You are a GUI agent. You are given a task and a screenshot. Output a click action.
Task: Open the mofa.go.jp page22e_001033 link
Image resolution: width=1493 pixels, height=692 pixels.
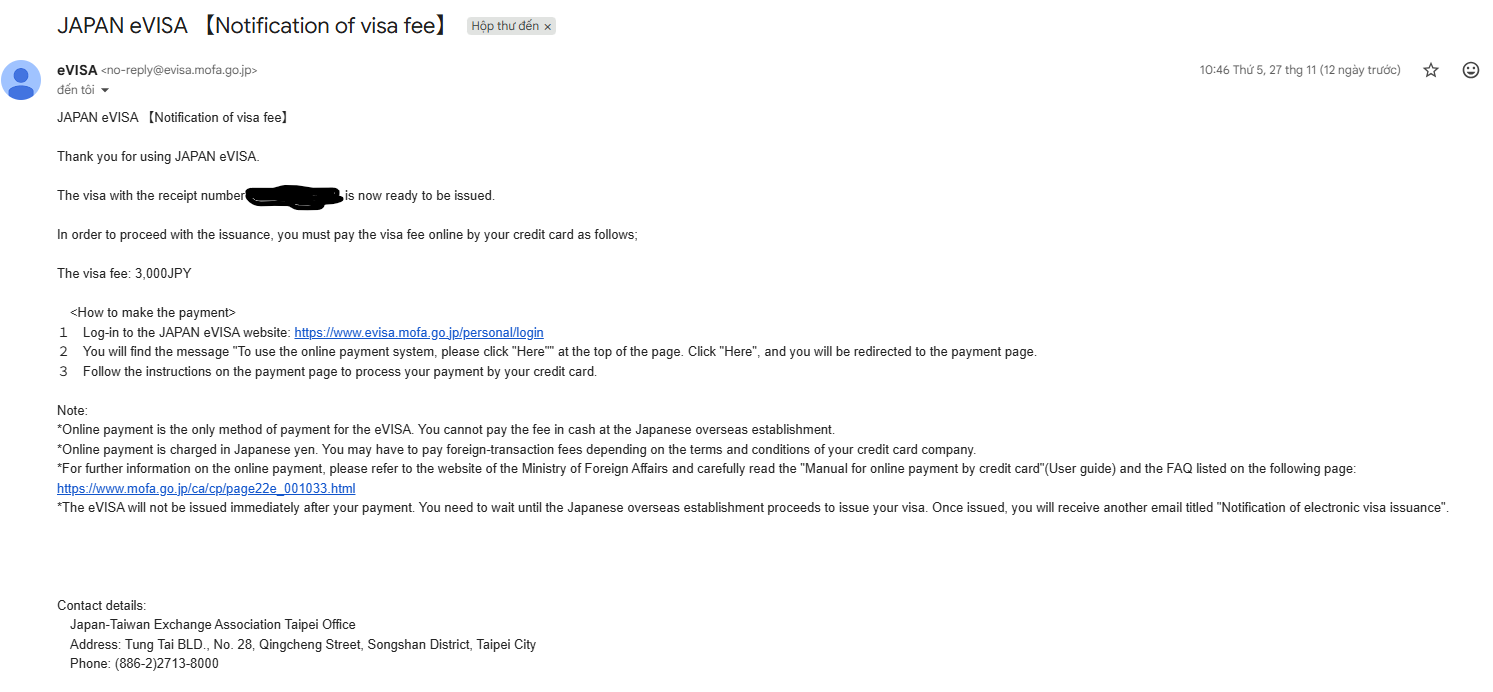[206, 489]
